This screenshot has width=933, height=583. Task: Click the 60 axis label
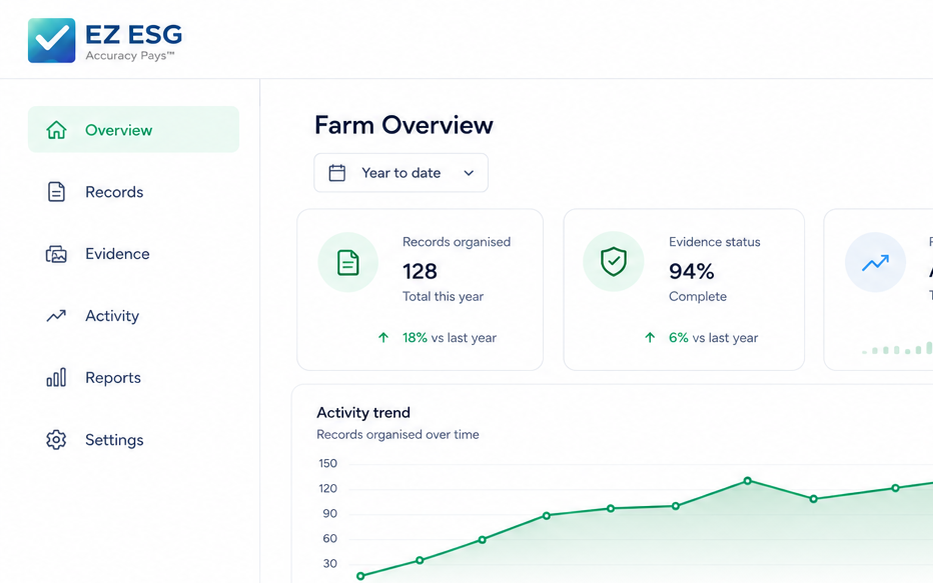click(330, 538)
